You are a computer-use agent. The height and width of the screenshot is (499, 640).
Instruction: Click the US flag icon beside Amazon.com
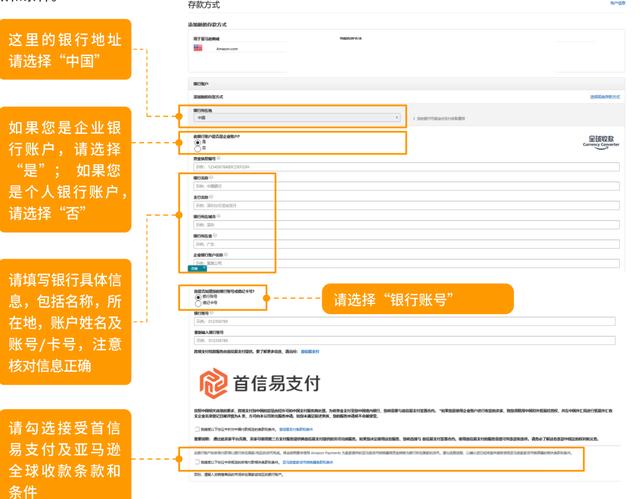pyautogui.click(x=198, y=47)
